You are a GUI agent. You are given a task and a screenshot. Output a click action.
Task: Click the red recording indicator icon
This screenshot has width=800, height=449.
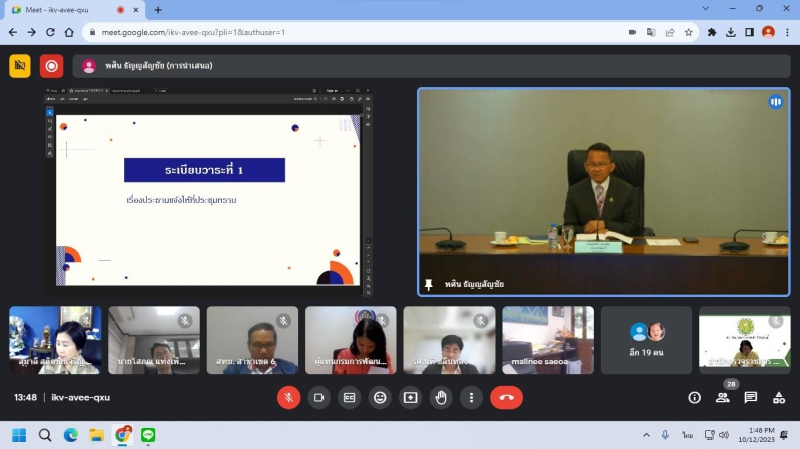[x=51, y=66]
